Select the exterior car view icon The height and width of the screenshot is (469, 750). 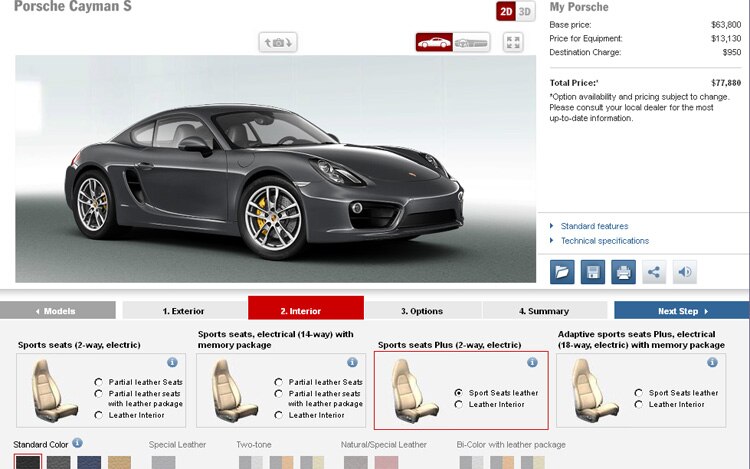434,43
